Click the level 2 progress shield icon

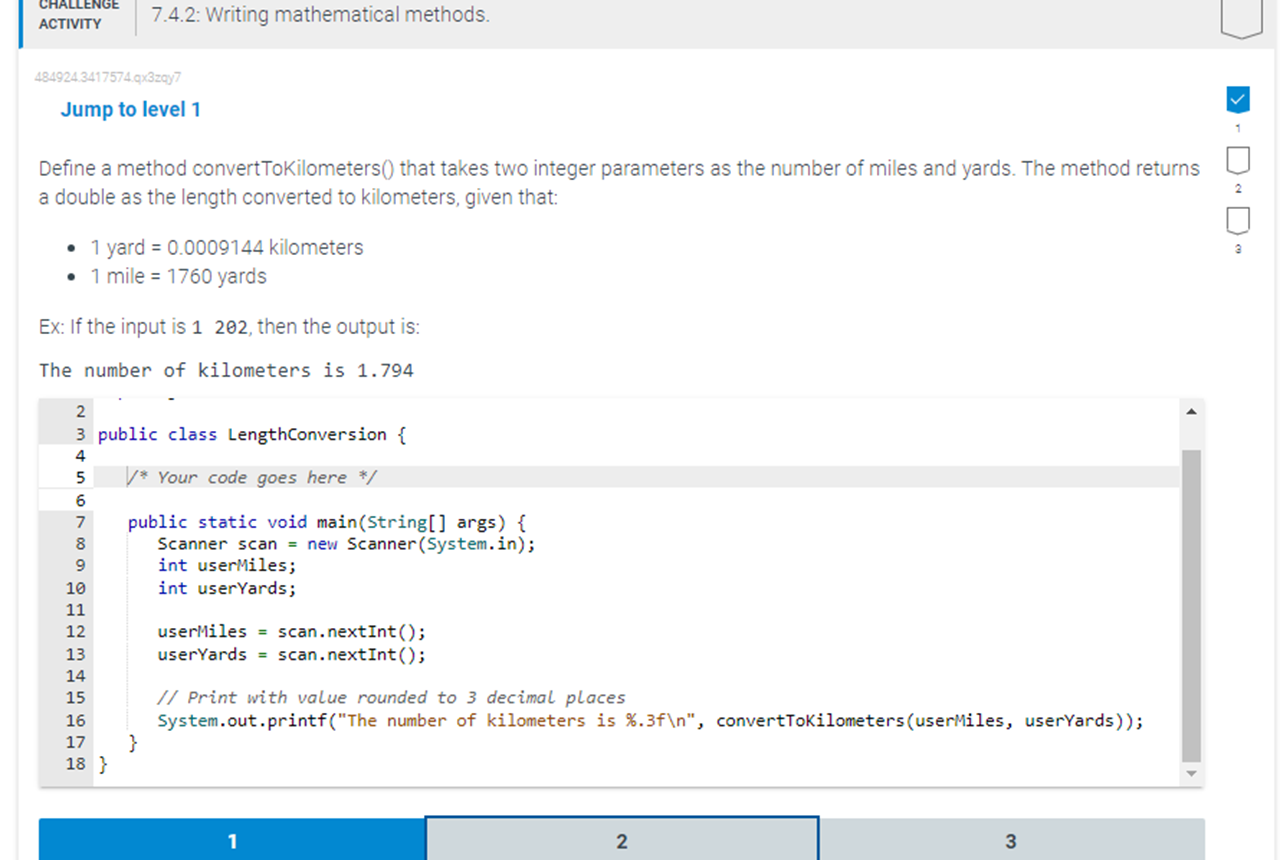1238,160
